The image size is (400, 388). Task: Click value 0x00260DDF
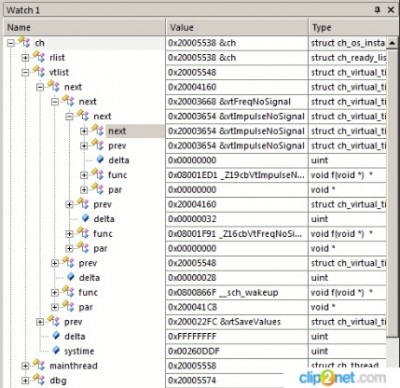194,351
